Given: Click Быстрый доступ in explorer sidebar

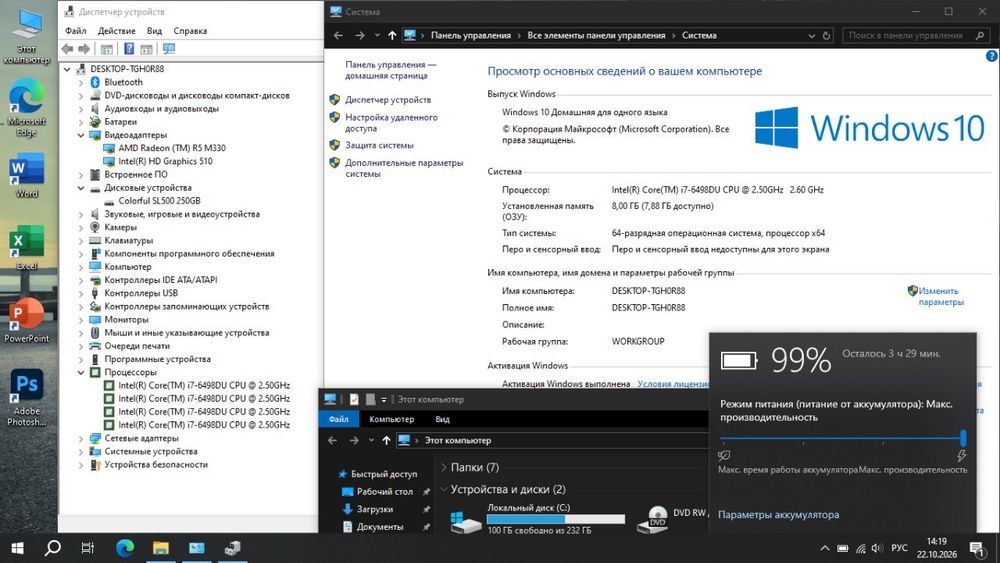Looking at the screenshot, I should tap(384, 474).
